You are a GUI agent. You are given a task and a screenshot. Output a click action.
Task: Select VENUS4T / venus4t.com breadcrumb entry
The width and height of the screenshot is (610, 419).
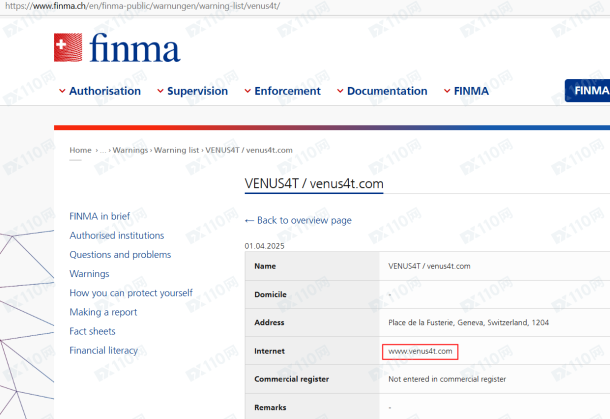tap(249, 150)
